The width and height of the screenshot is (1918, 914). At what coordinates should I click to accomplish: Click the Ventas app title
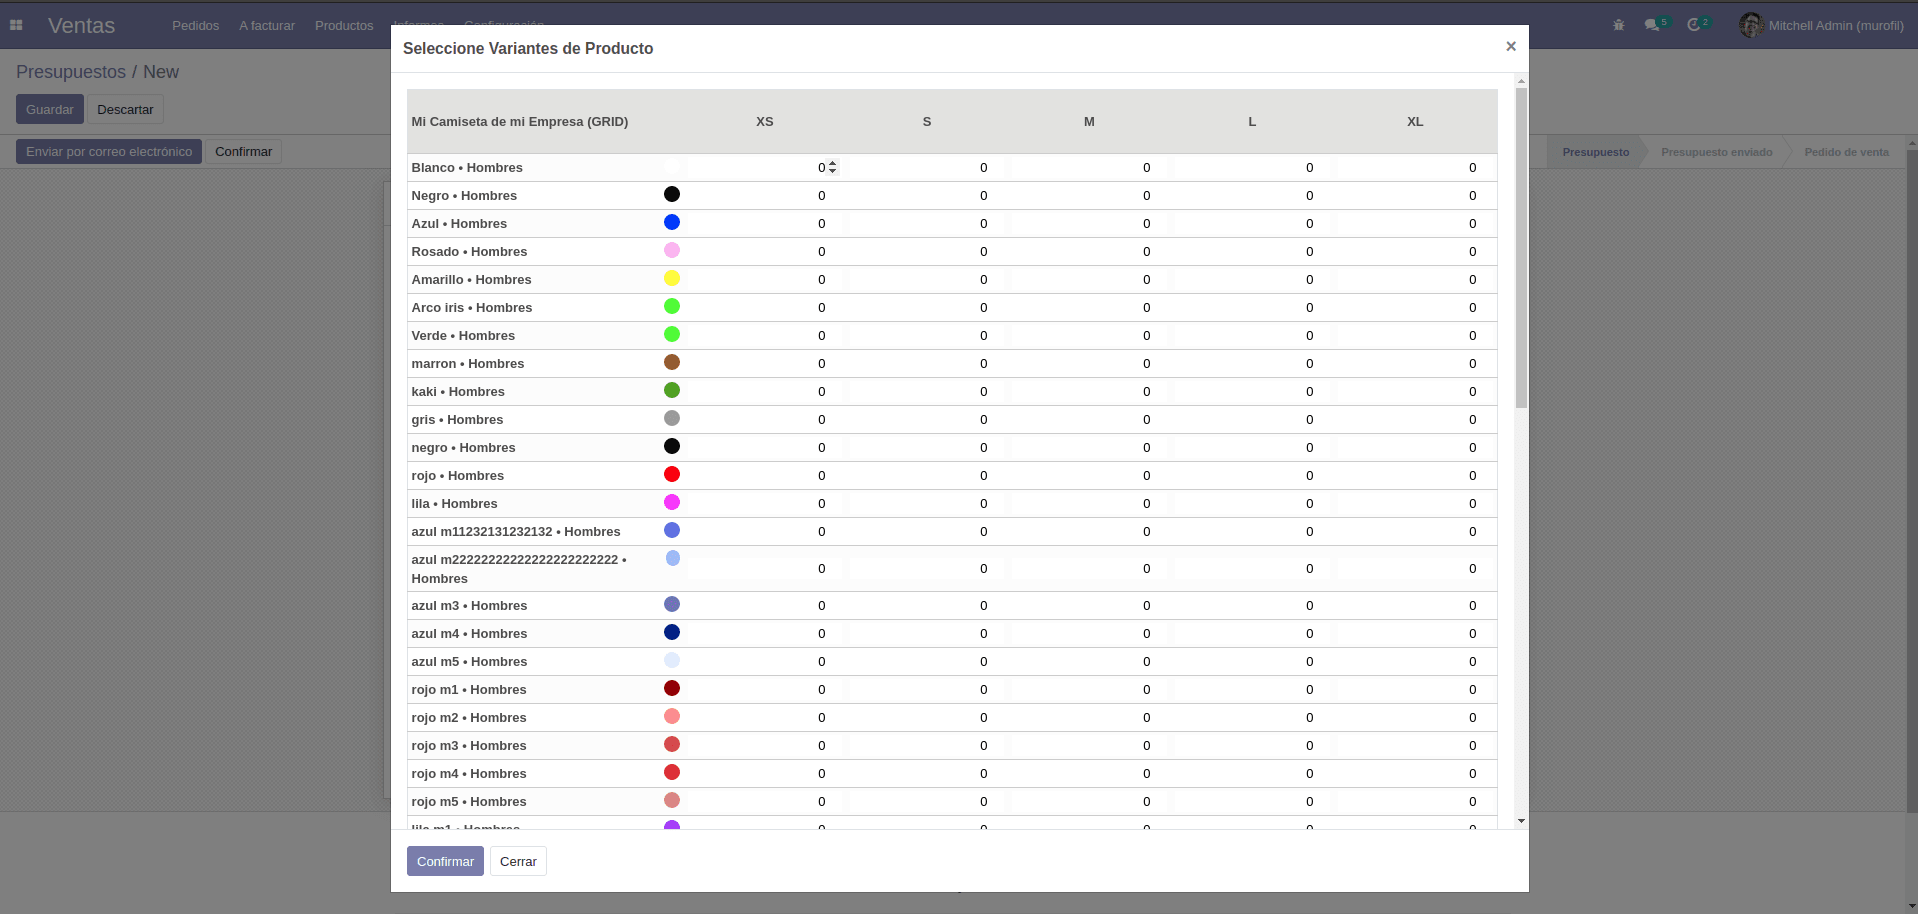(81, 25)
